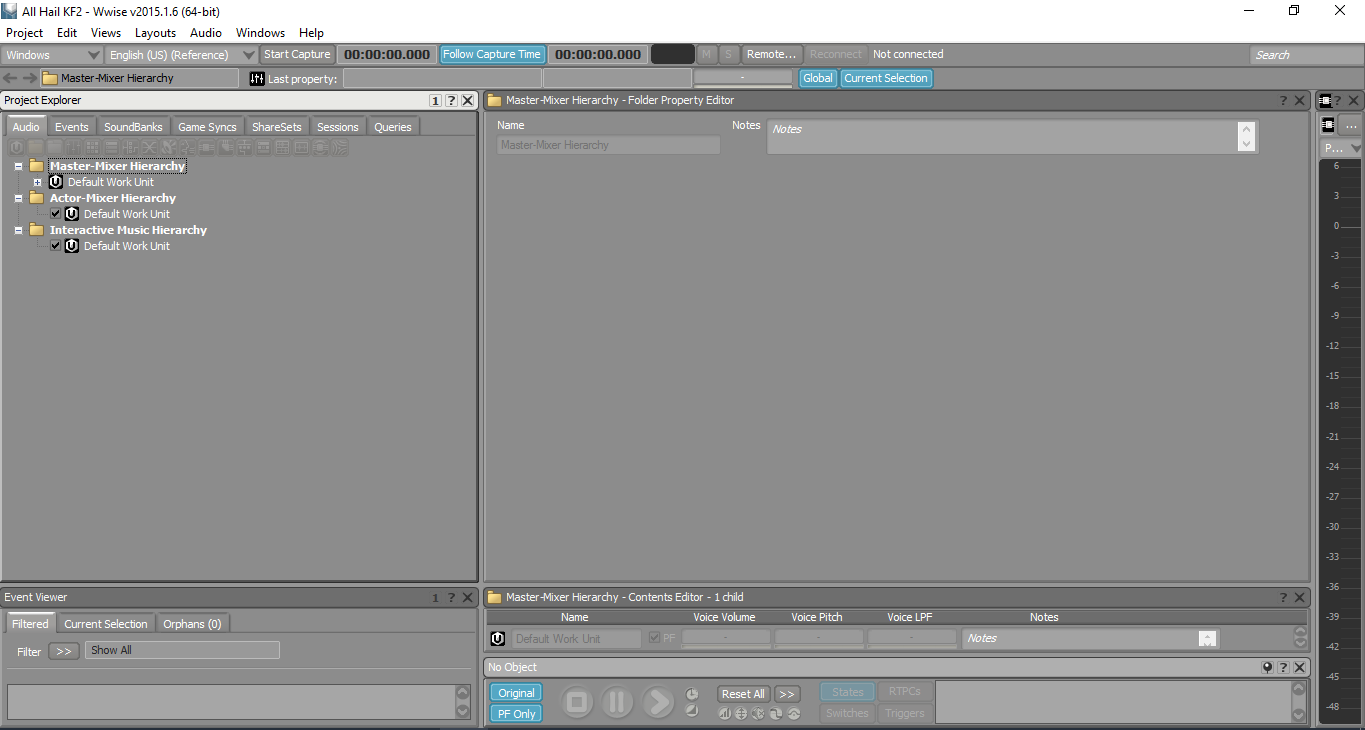The width and height of the screenshot is (1365, 730).
Task: Toggle Interactive Music Default Work Unit checkbox
Action: coord(56,246)
